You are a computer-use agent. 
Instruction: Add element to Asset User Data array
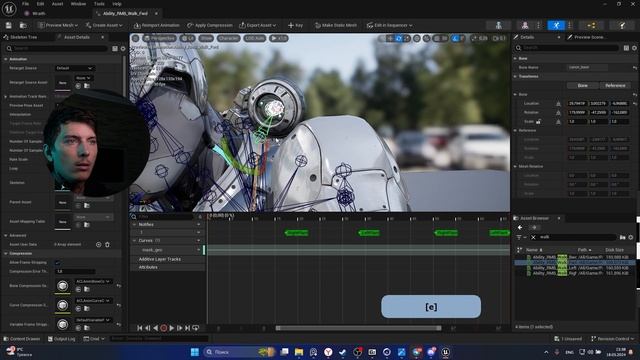98,244
